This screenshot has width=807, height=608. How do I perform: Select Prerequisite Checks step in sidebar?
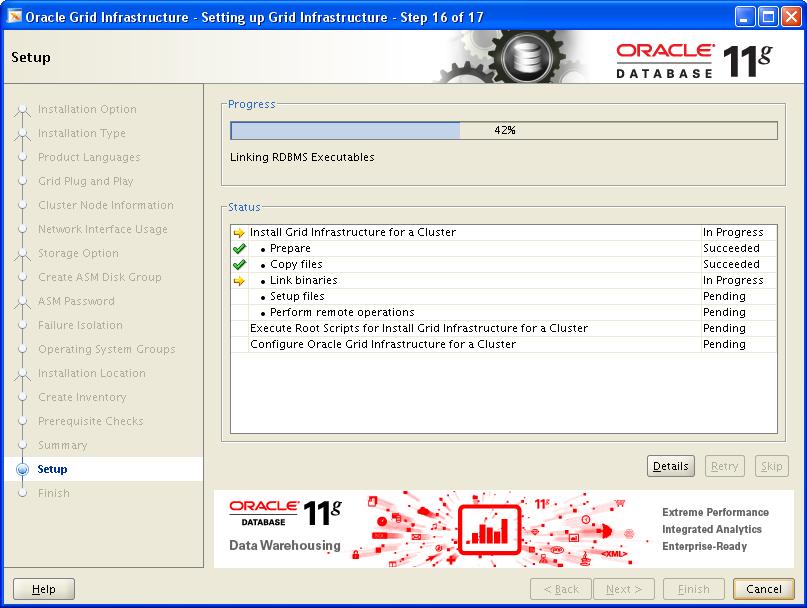(x=90, y=421)
